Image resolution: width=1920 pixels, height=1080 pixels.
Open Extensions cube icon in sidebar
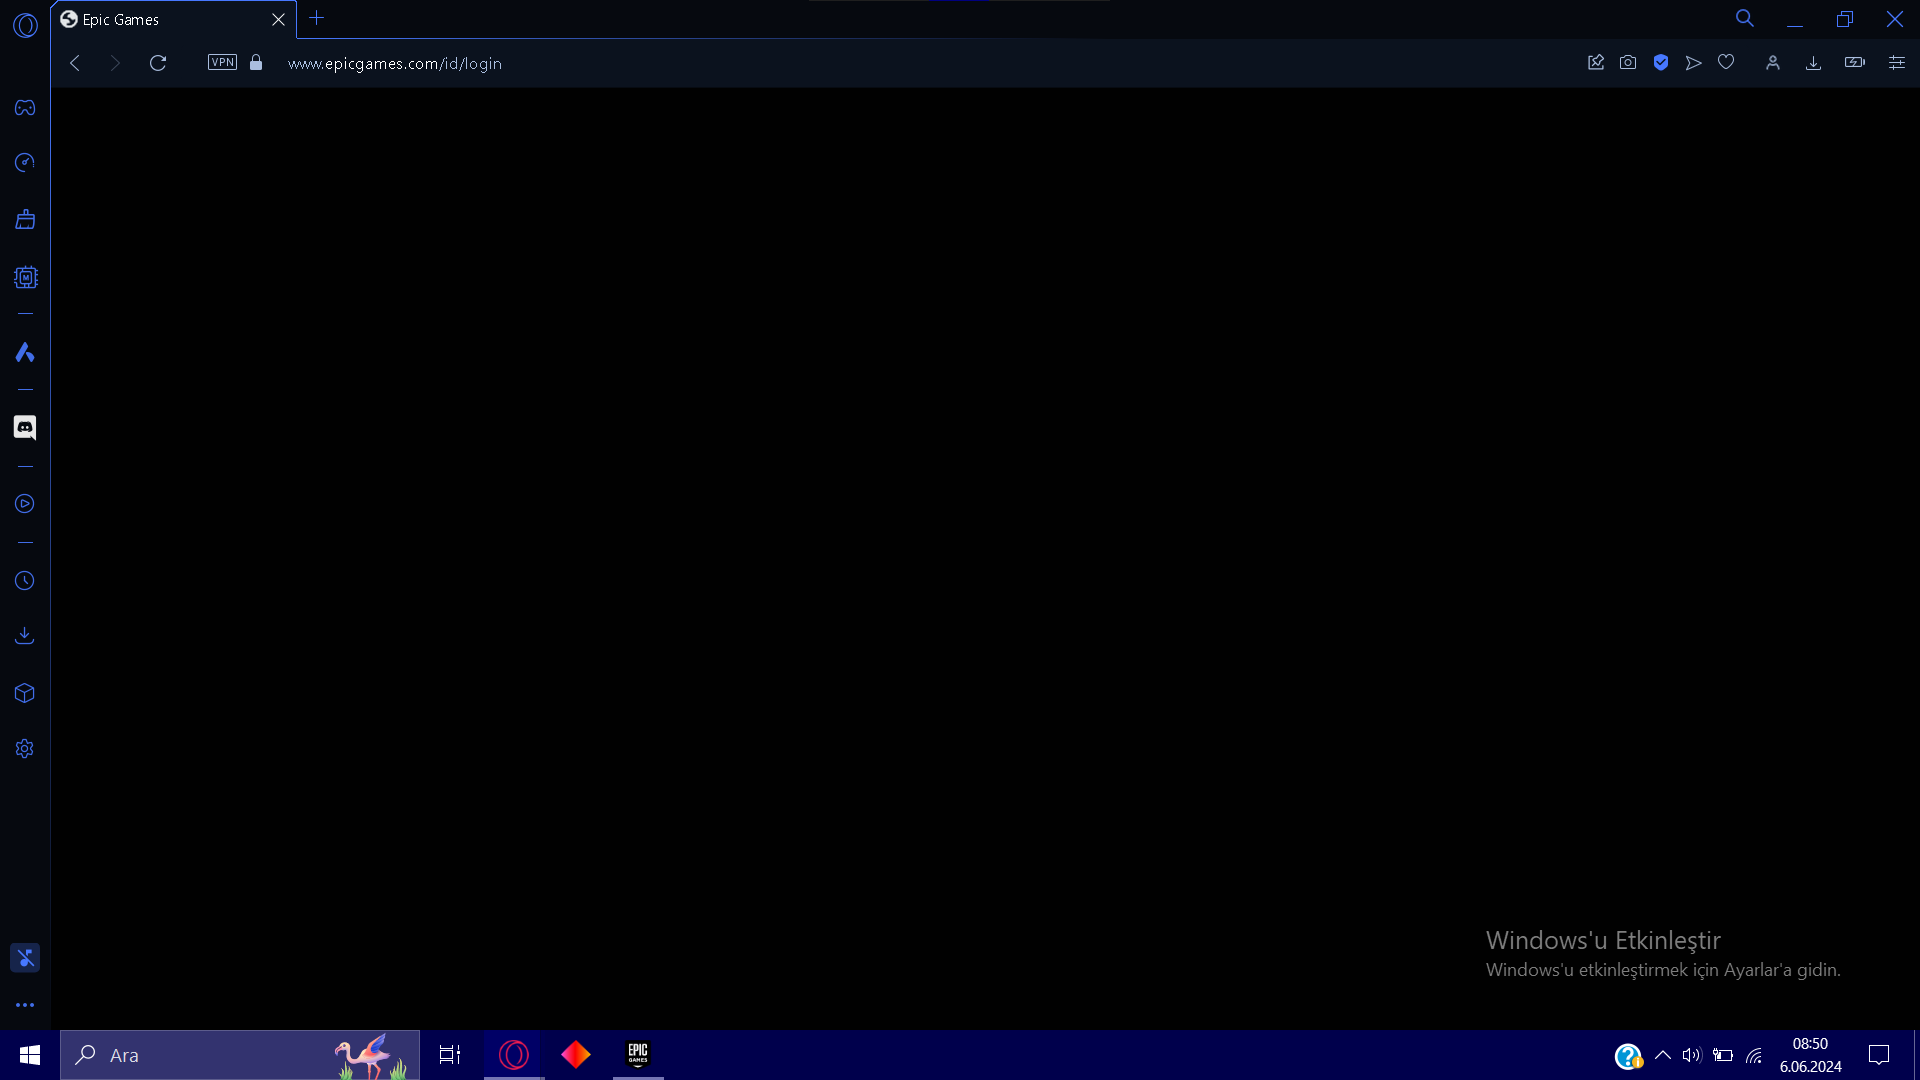point(25,693)
